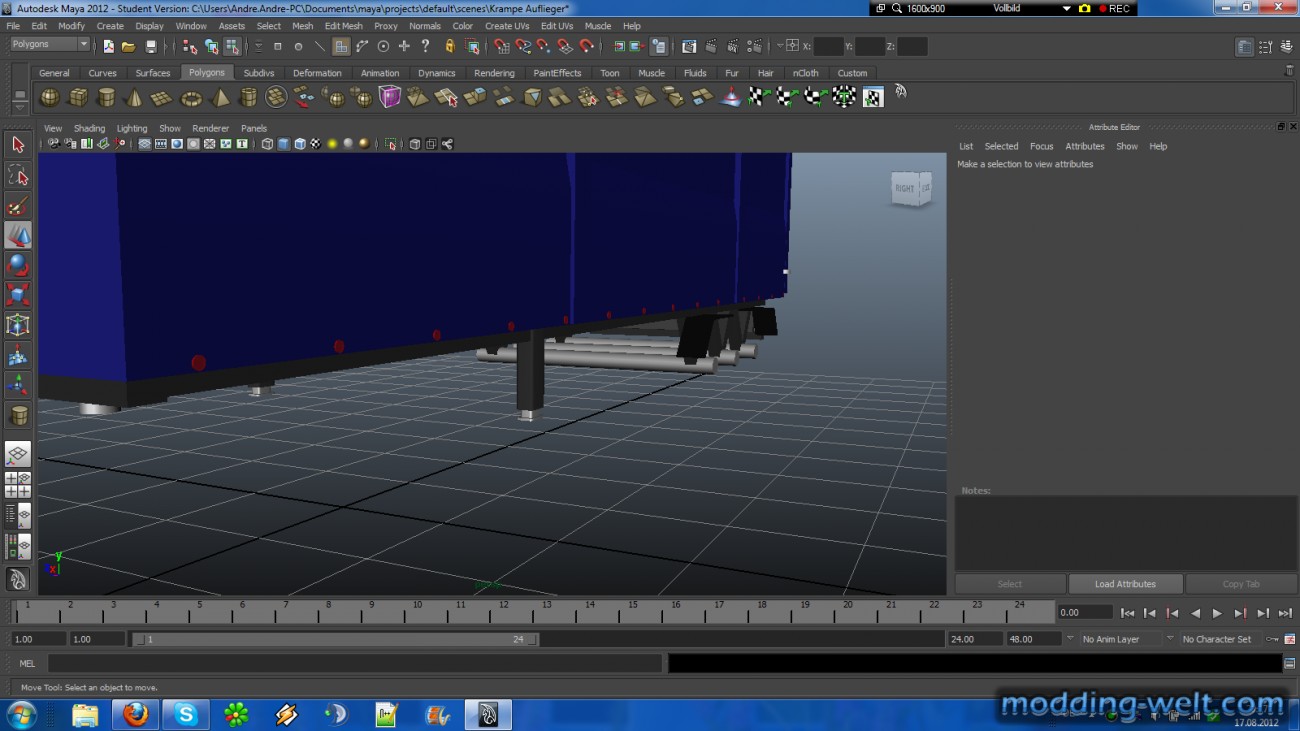Toggle Select by component type mode
This screenshot has height=731, width=1300.
[x=232, y=46]
